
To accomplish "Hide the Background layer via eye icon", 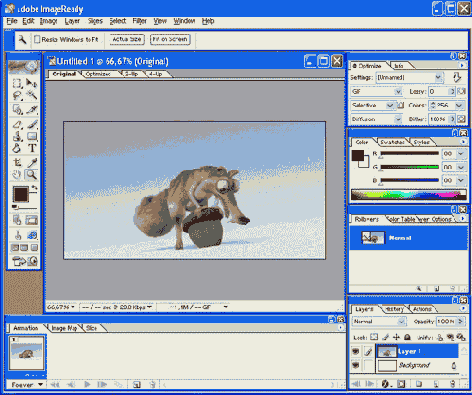I will (x=355, y=365).
